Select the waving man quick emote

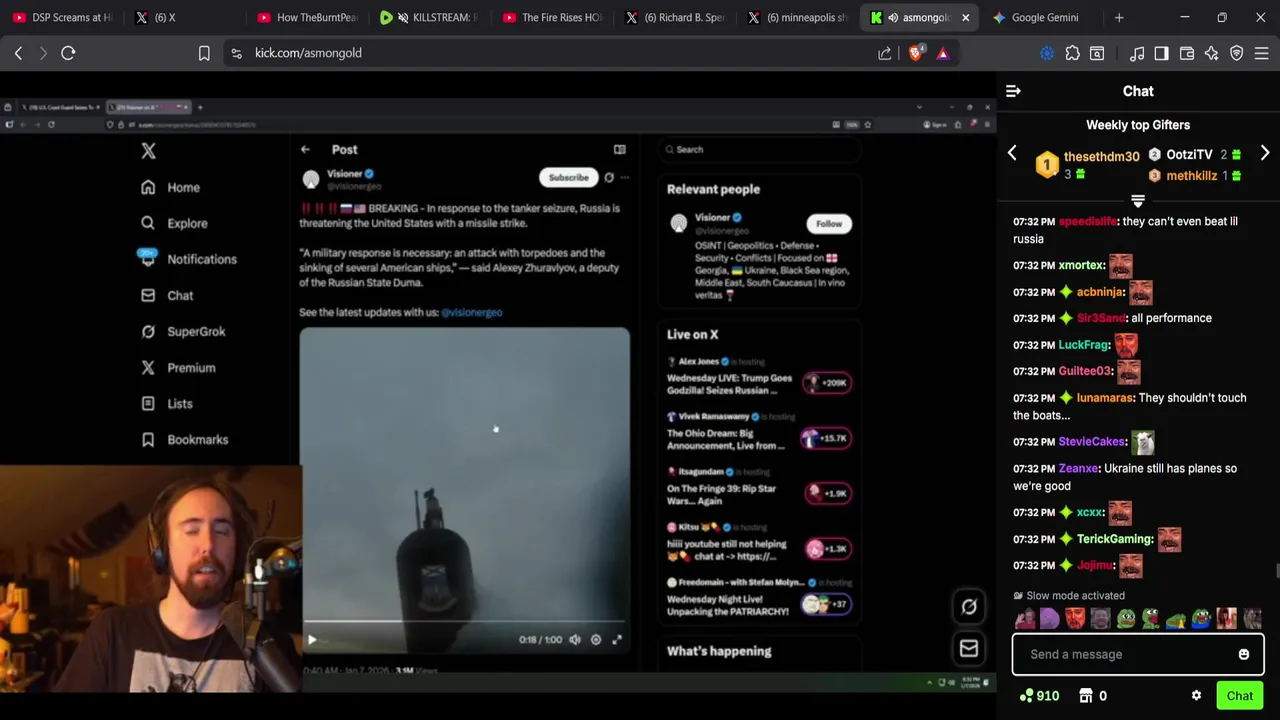(1024, 618)
